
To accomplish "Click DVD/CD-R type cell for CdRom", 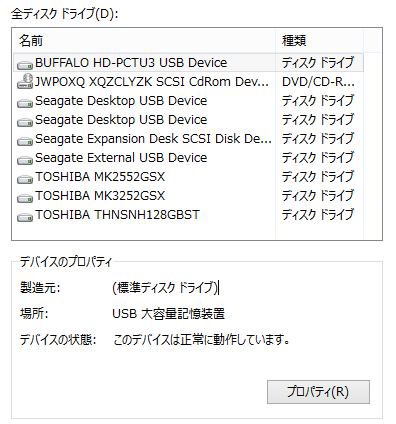I will click(318, 82).
